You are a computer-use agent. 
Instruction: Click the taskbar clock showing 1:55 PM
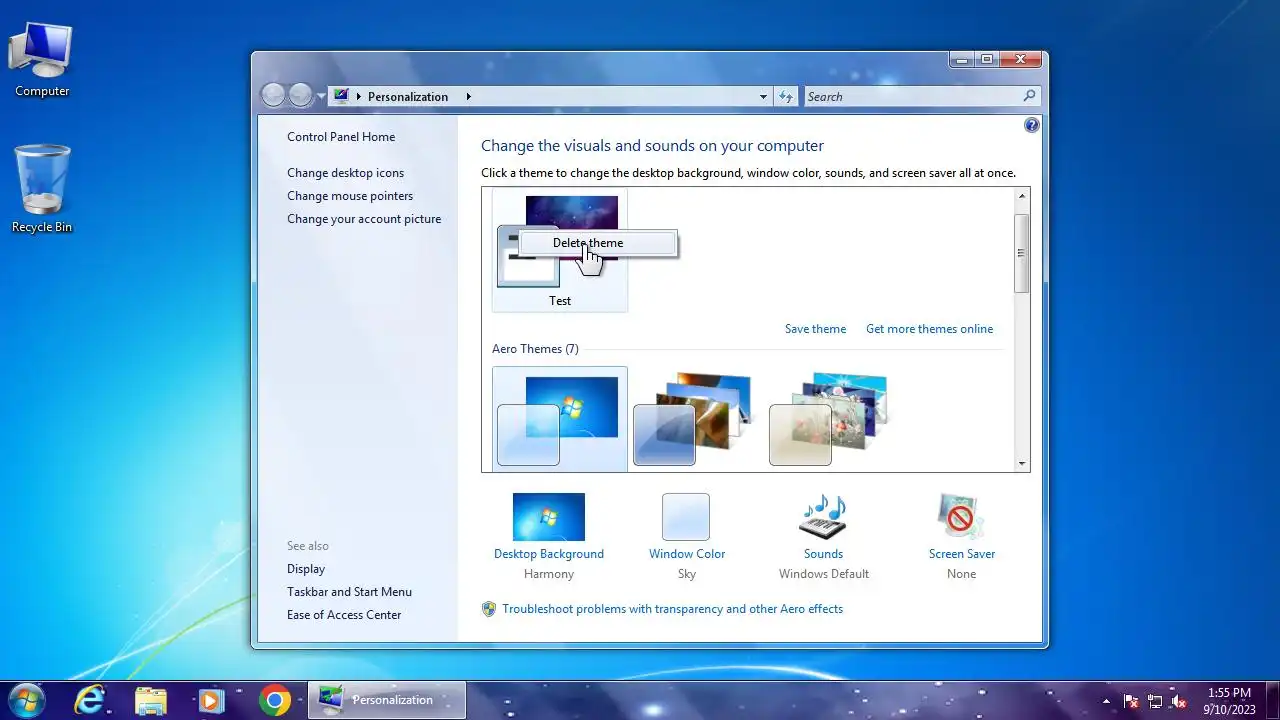pyautogui.click(x=1229, y=701)
